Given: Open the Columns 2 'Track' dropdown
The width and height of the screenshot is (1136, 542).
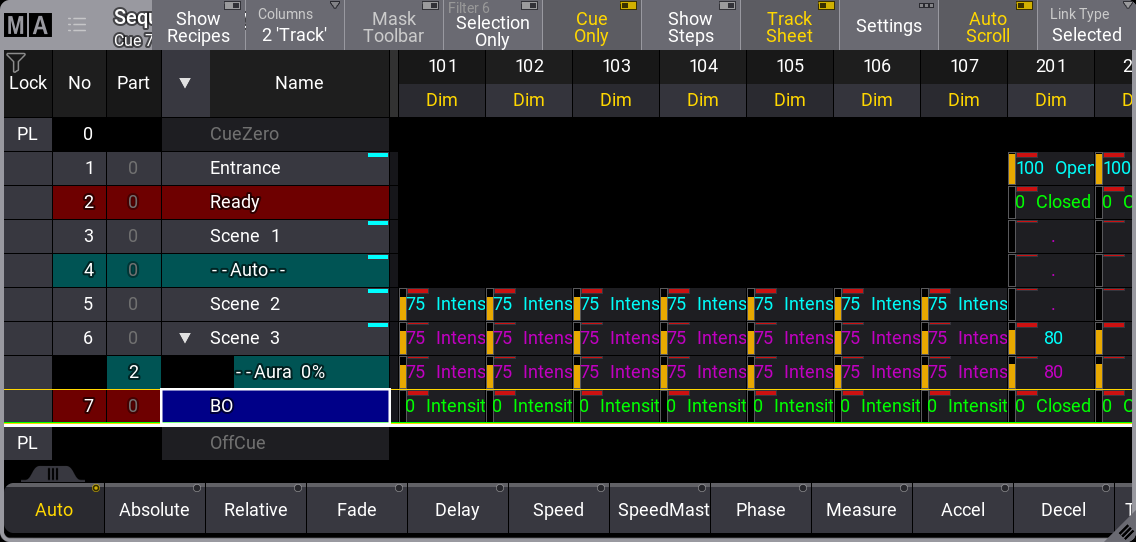Looking at the screenshot, I should pos(297,26).
